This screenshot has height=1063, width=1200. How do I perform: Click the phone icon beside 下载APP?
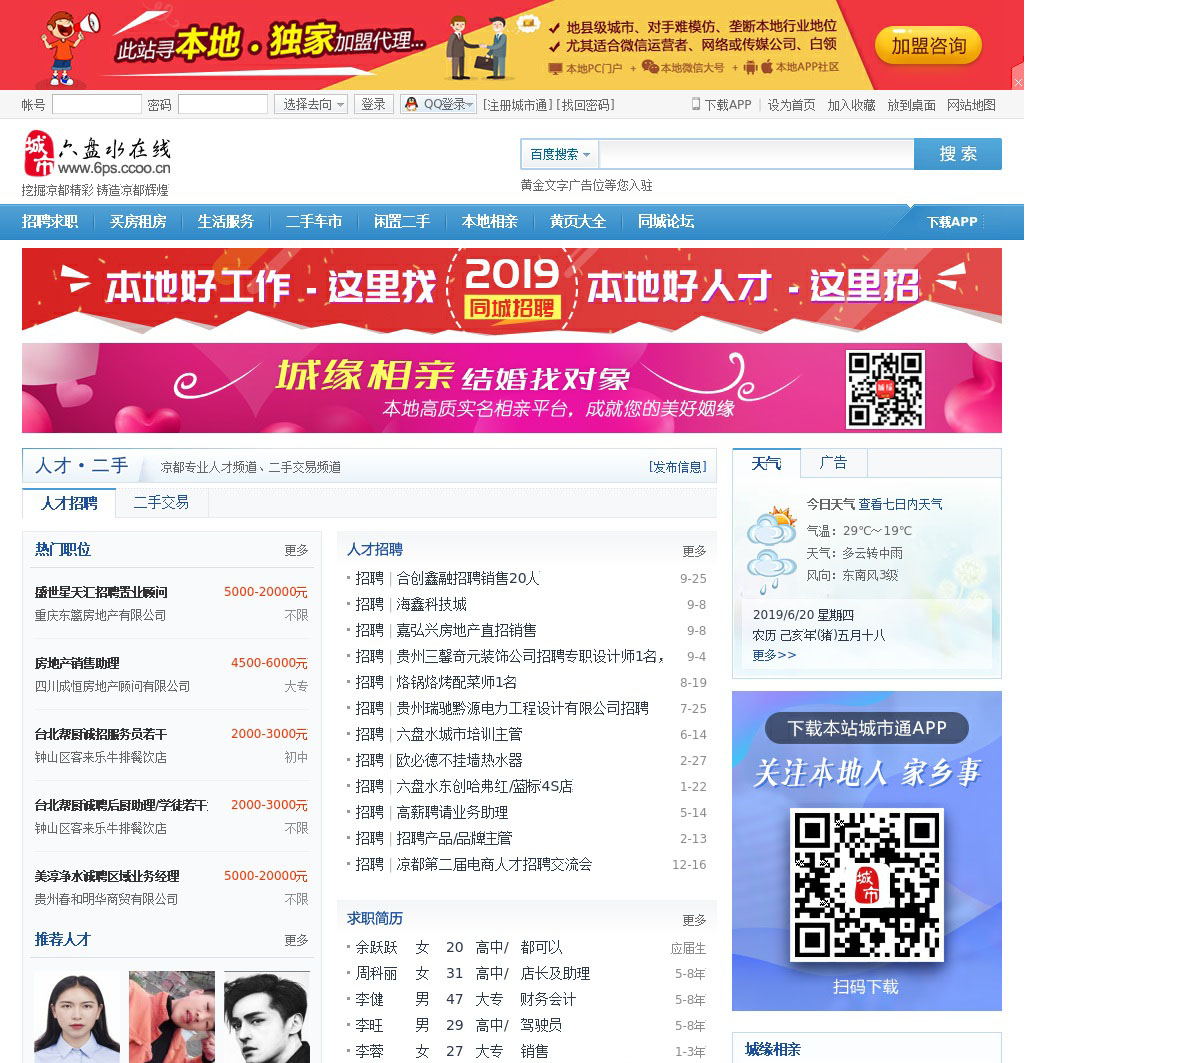696,104
